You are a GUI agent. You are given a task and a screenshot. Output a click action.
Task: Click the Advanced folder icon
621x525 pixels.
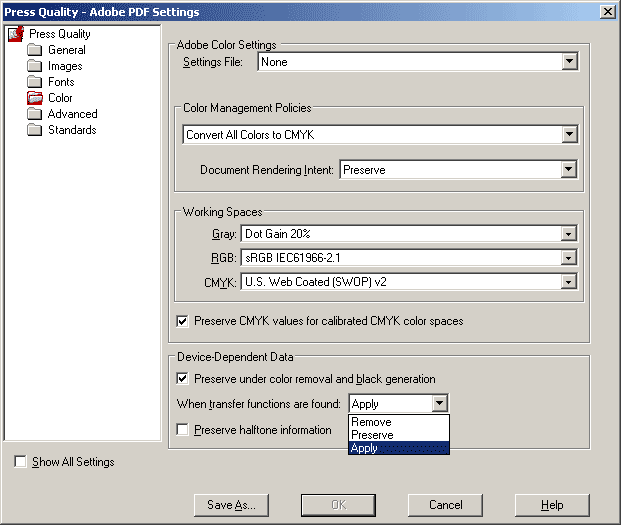[x=34, y=114]
